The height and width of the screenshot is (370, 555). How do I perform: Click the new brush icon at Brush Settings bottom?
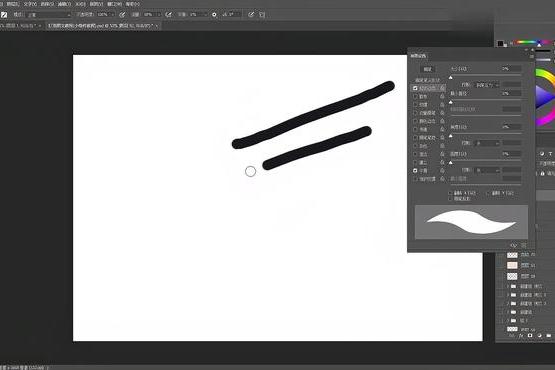(x=523, y=245)
